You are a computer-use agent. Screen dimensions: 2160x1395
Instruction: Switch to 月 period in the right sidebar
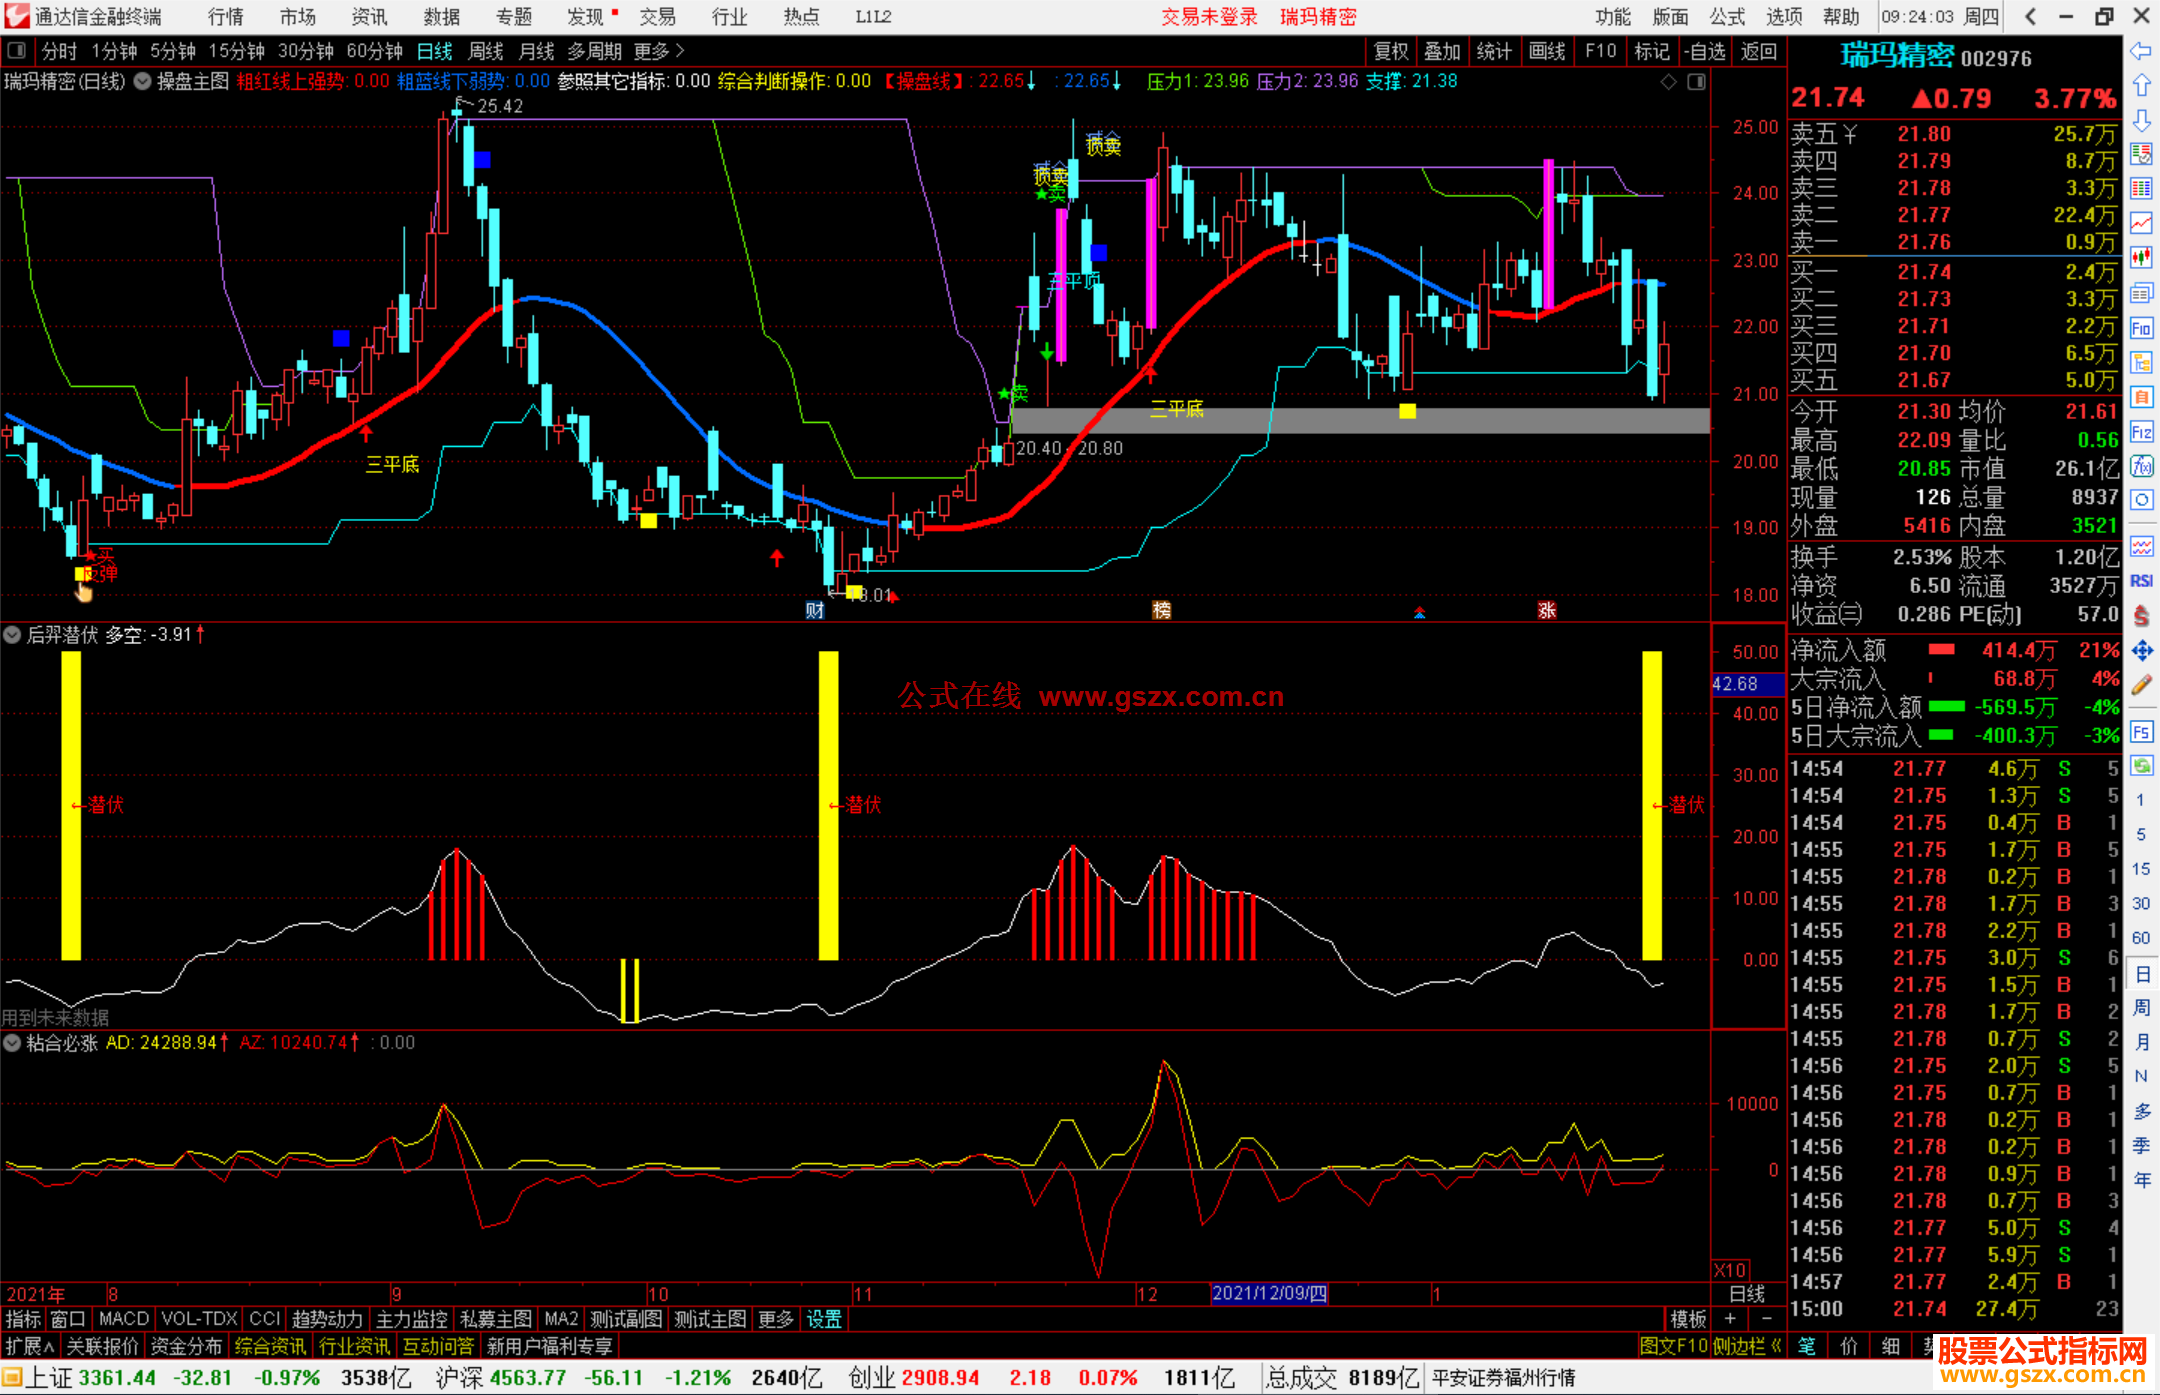pos(2142,1042)
